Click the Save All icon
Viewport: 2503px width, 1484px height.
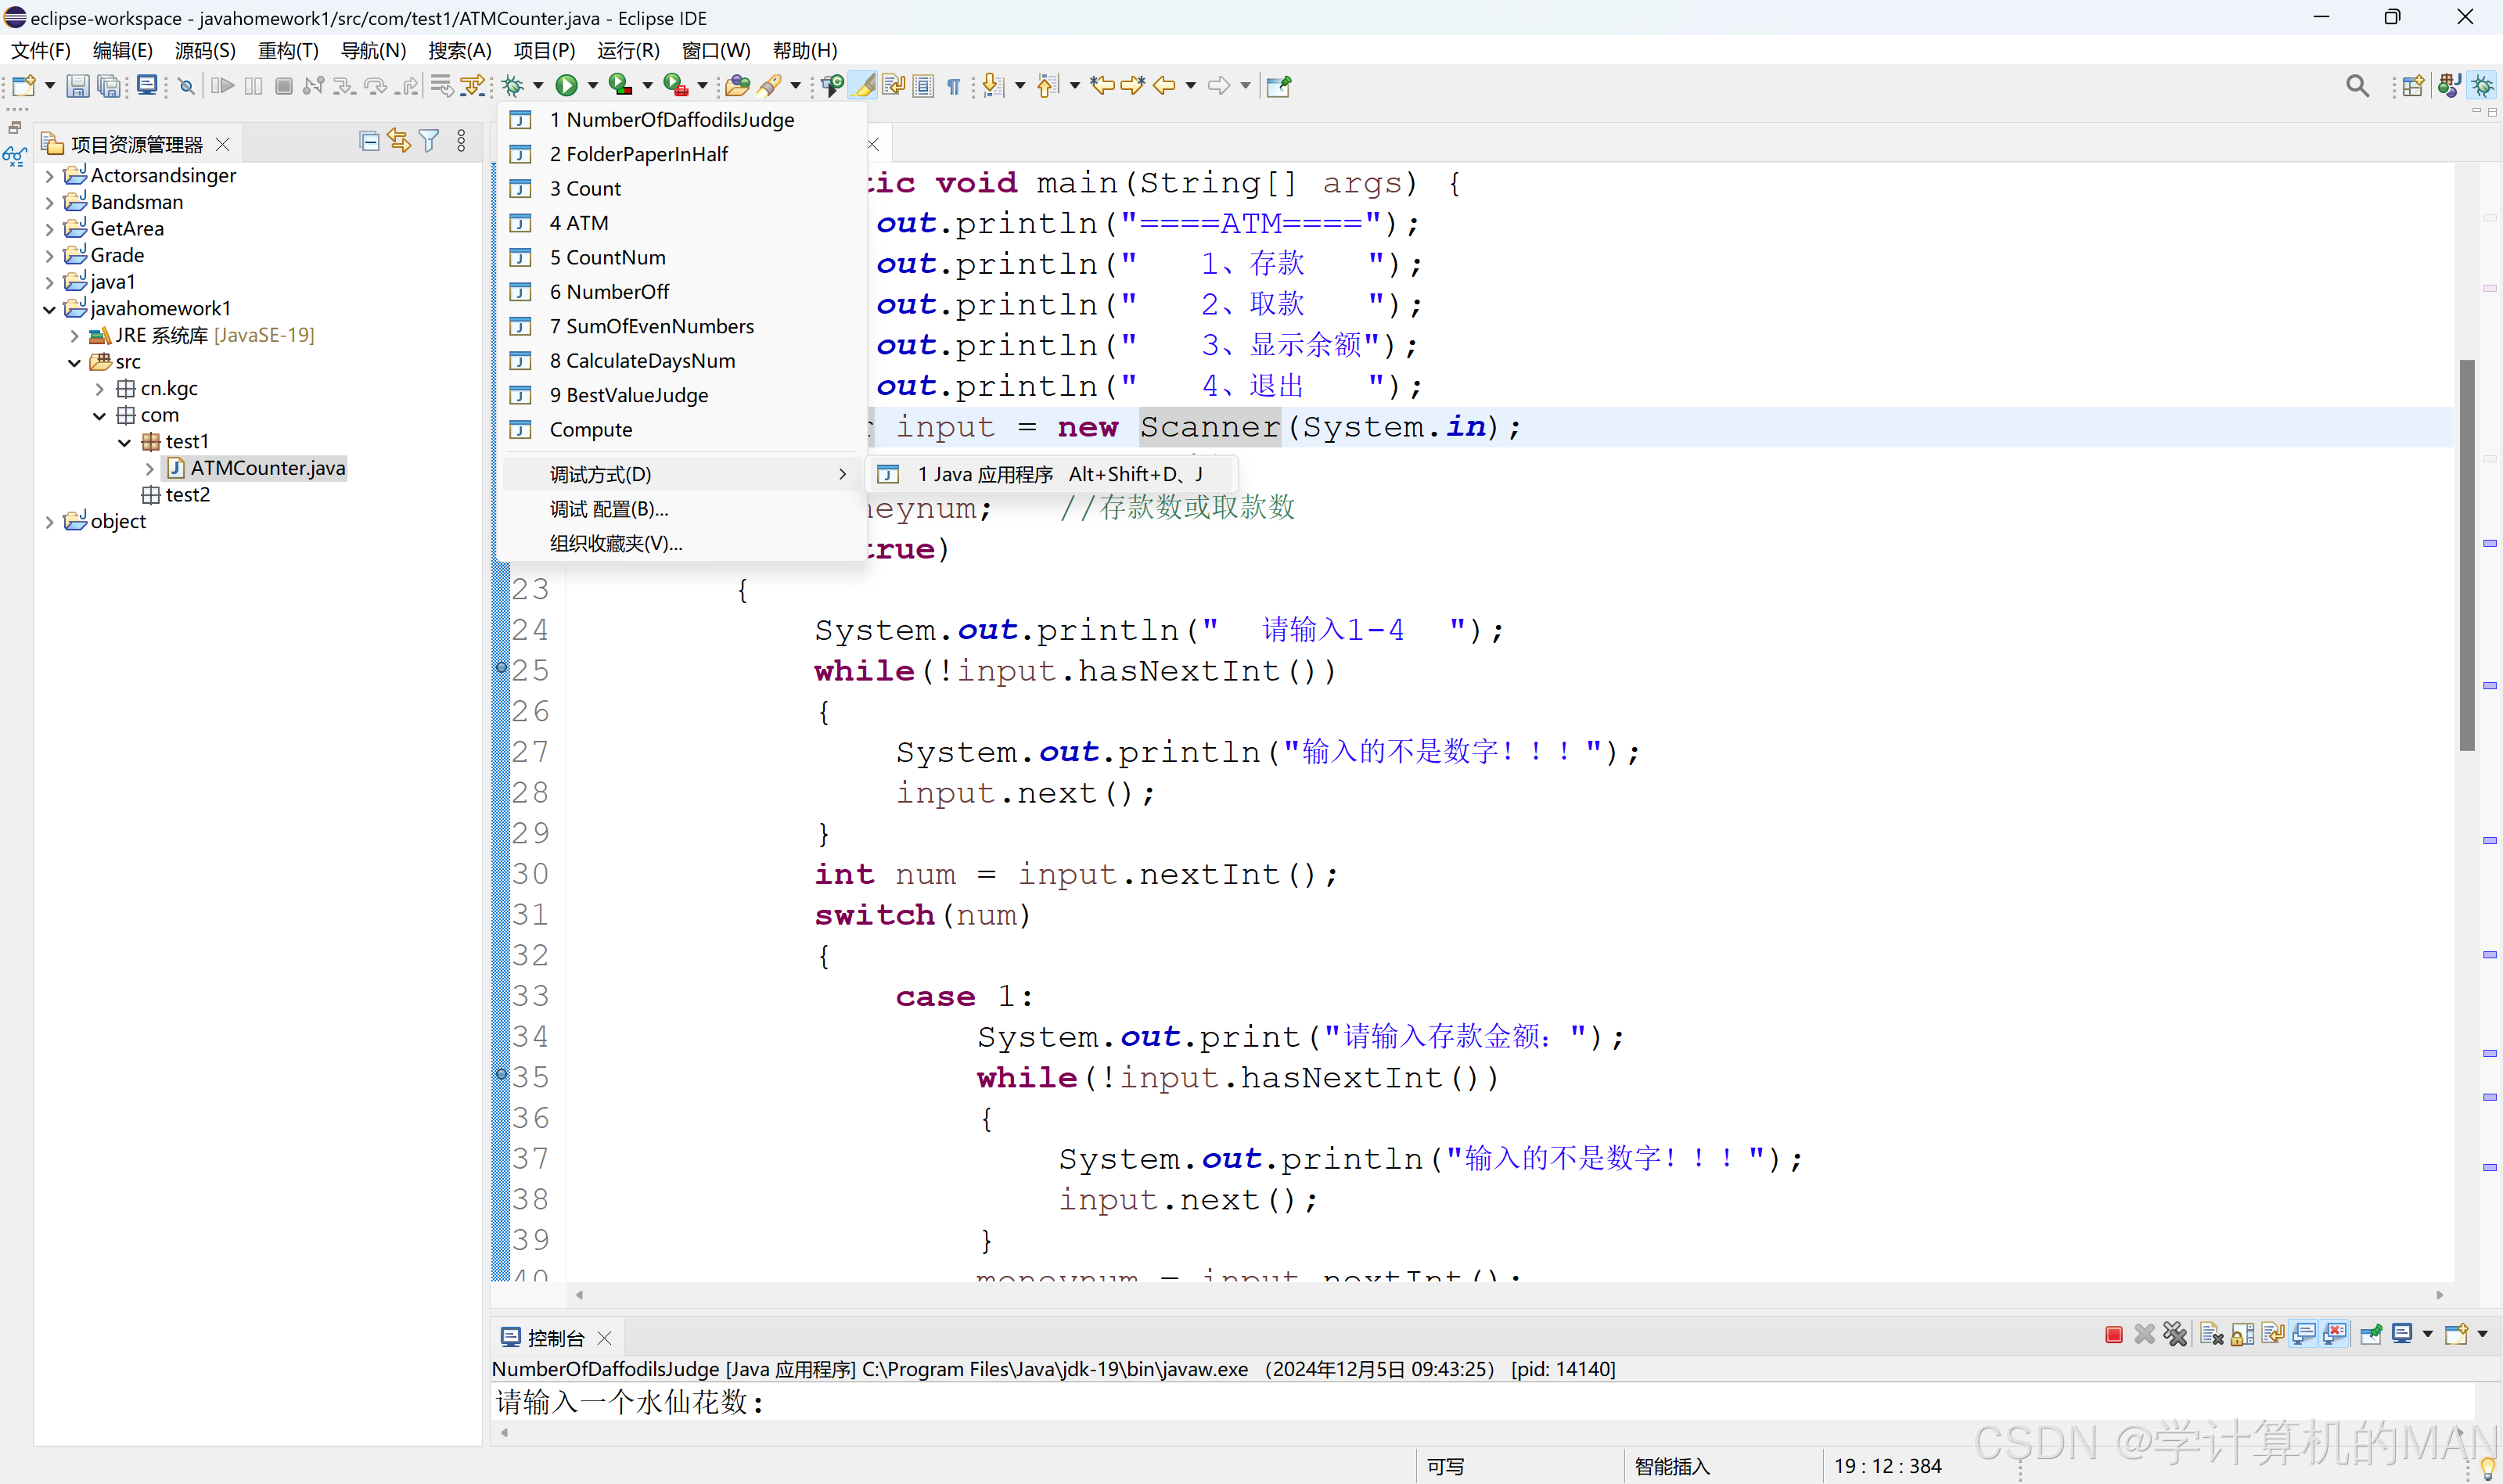pos(108,85)
